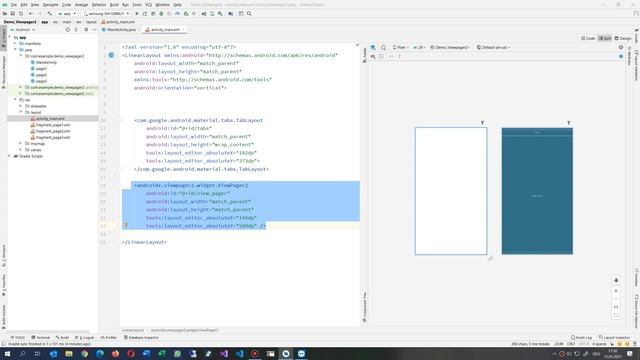
Task: Expand the drawable folder in project tree
Action: tap(20, 106)
